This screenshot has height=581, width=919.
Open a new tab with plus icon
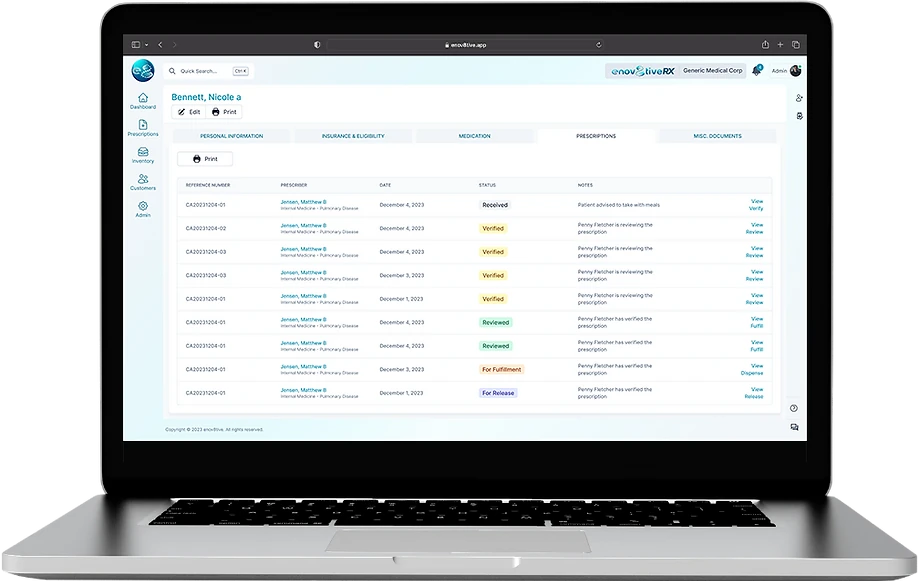[x=780, y=45]
